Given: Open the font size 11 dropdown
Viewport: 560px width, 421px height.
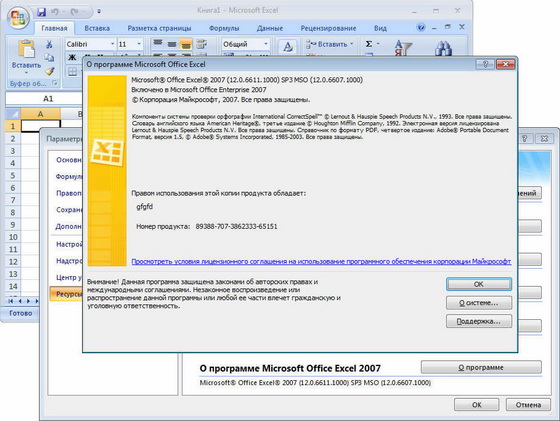Looking at the screenshot, I should [139, 44].
